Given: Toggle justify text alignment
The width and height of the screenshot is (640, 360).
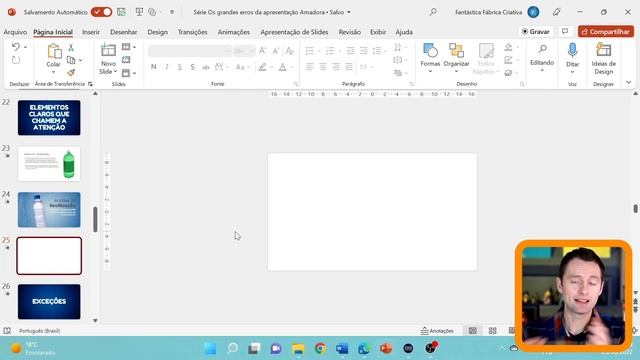Looking at the screenshot, I should click(x=349, y=67).
